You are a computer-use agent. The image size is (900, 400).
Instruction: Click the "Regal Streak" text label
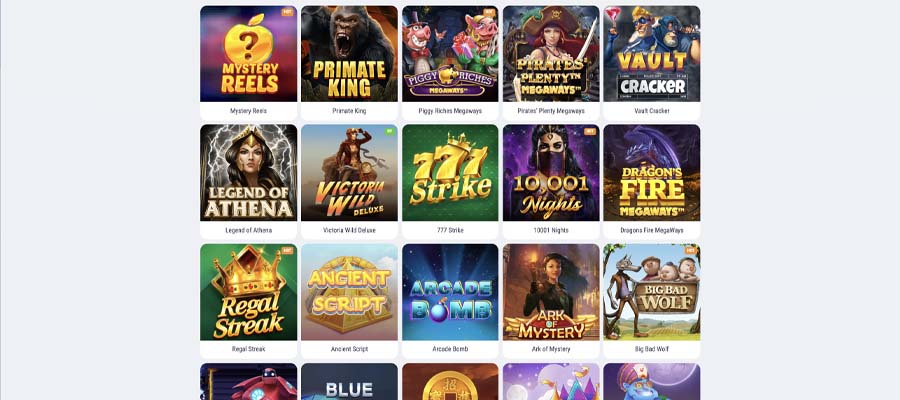[x=249, y=349]
